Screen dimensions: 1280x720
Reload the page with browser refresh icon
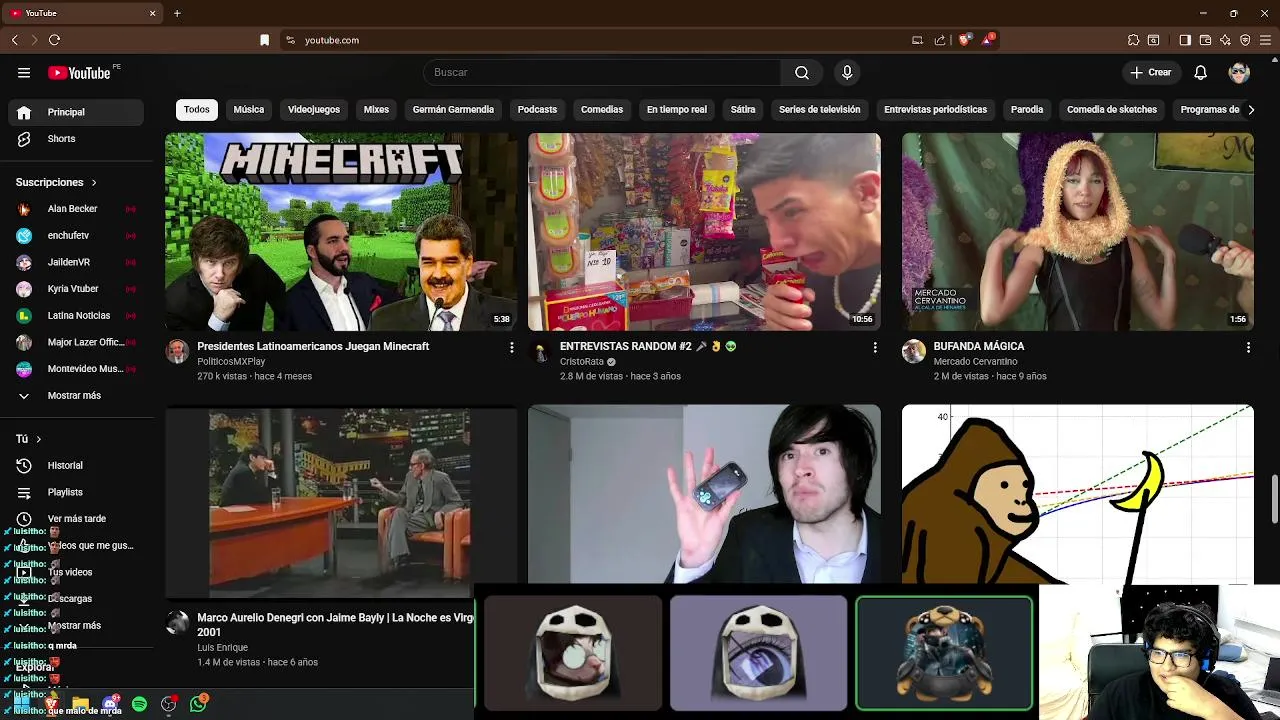[x=54, y=40]
